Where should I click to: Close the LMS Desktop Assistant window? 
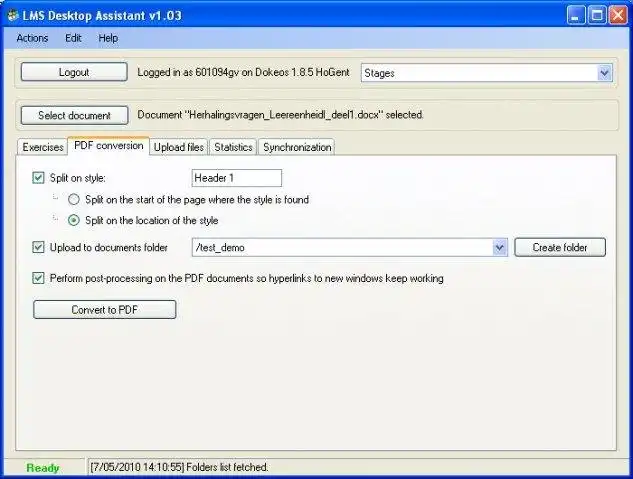pyautogui.click(x=618, y=15)
